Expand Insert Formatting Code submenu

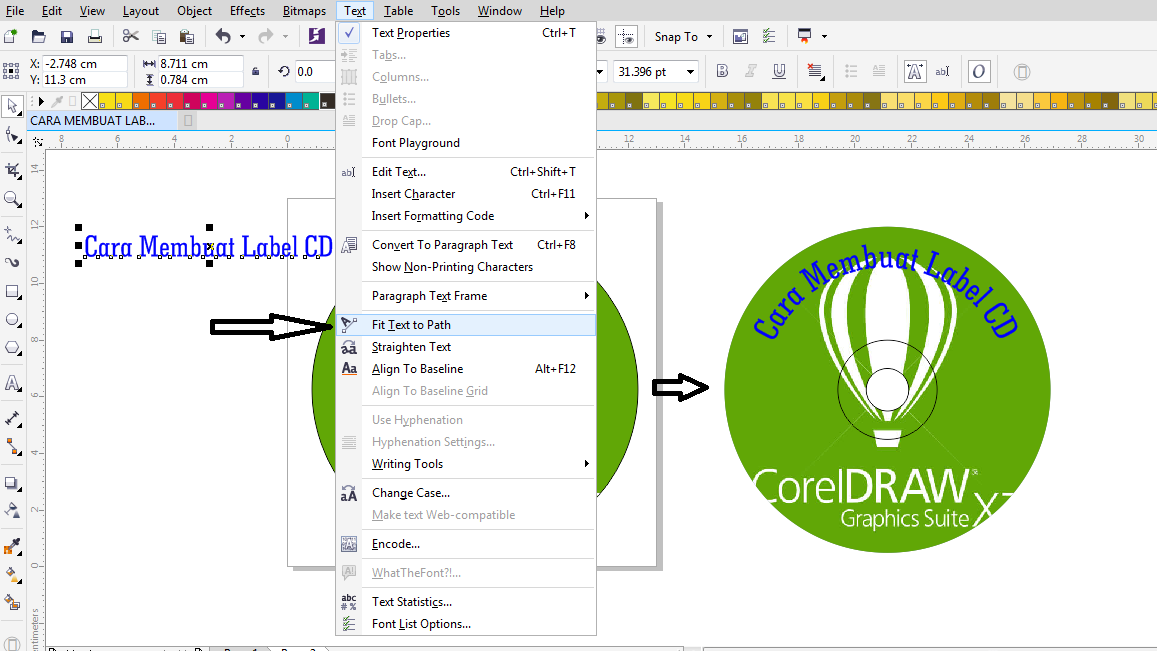click(466, 216)
